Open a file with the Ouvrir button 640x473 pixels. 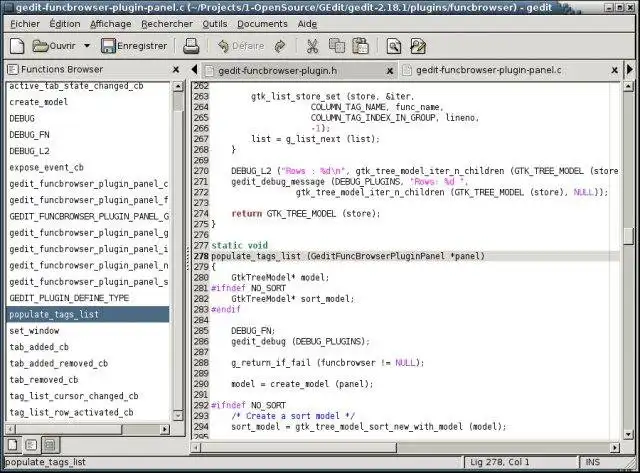[x=54, y=46]
